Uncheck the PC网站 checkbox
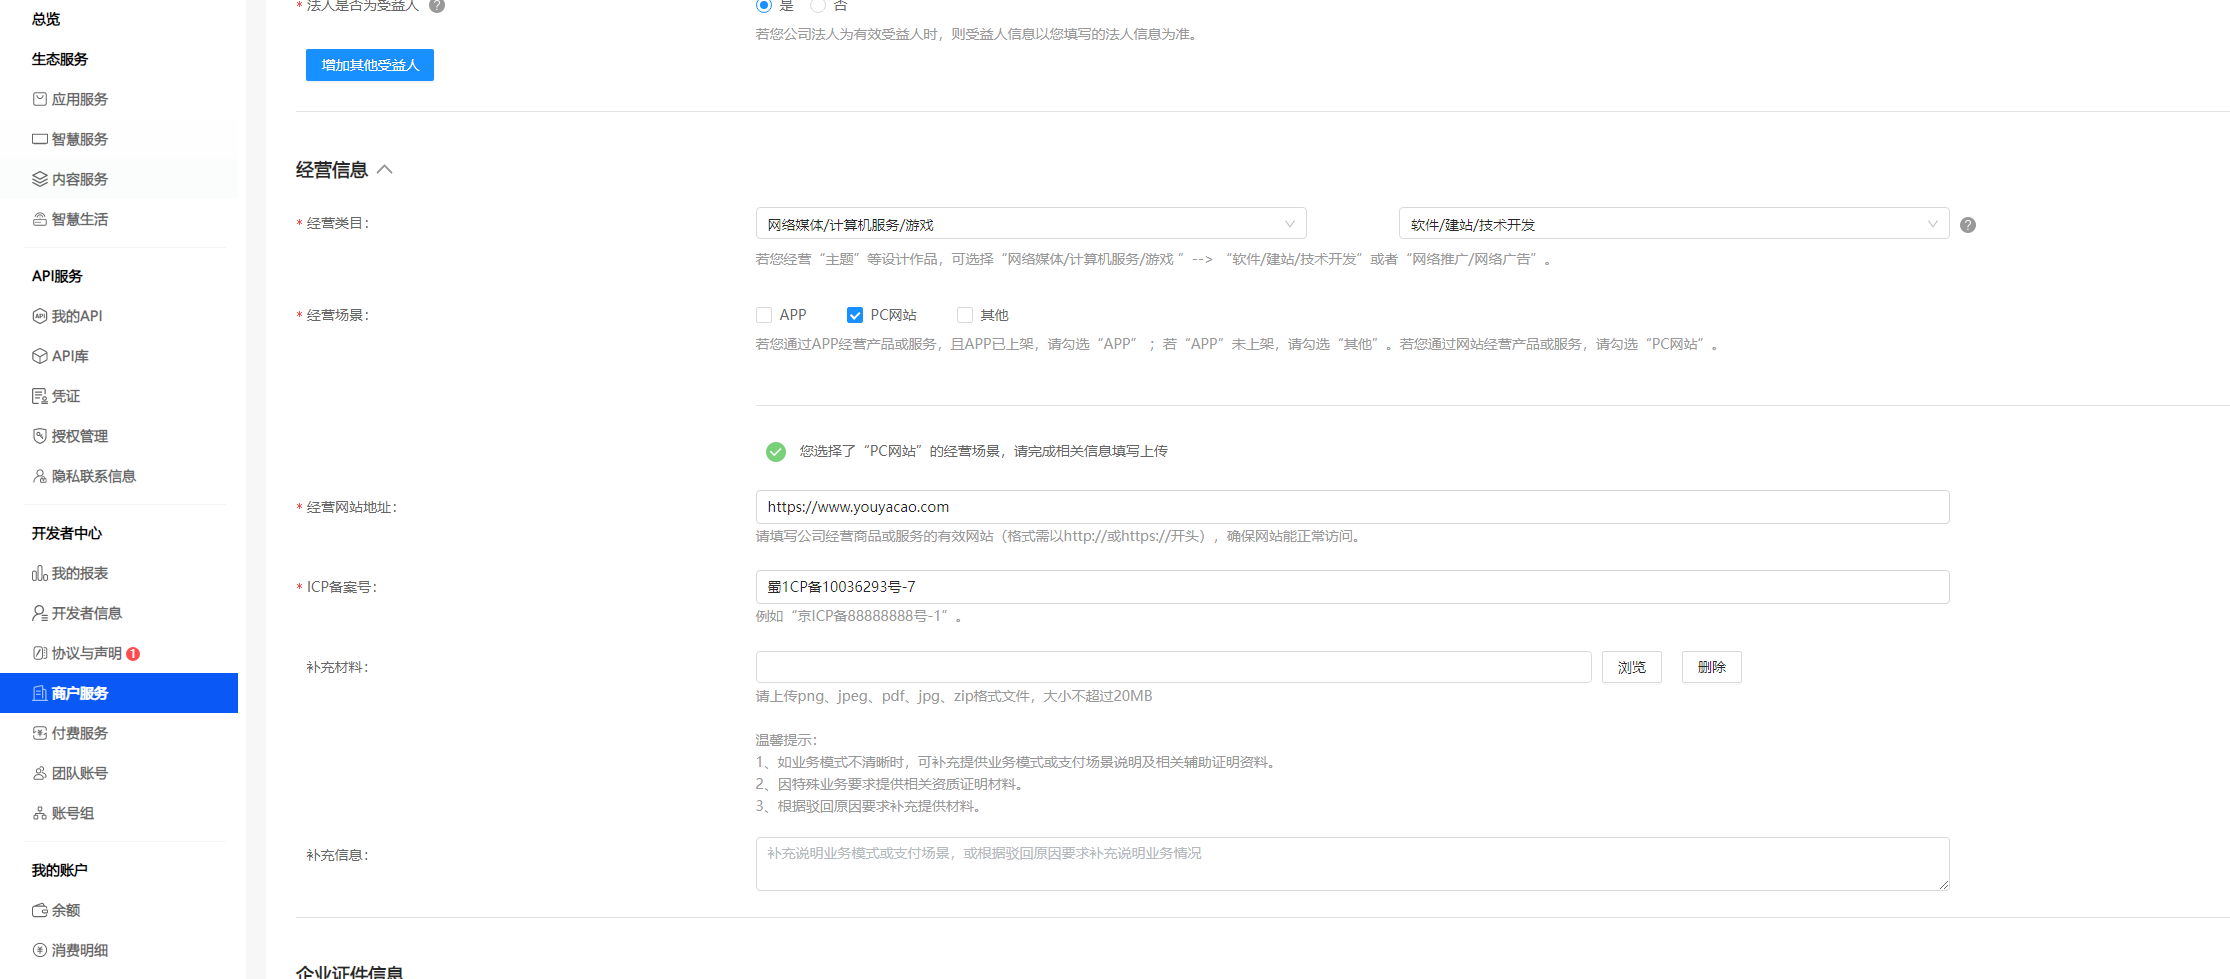This screenshot has width=2230, height=979. [855, 315]
